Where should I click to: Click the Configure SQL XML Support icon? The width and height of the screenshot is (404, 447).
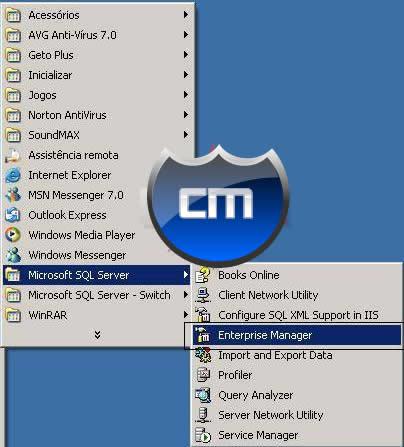point(203,315)
